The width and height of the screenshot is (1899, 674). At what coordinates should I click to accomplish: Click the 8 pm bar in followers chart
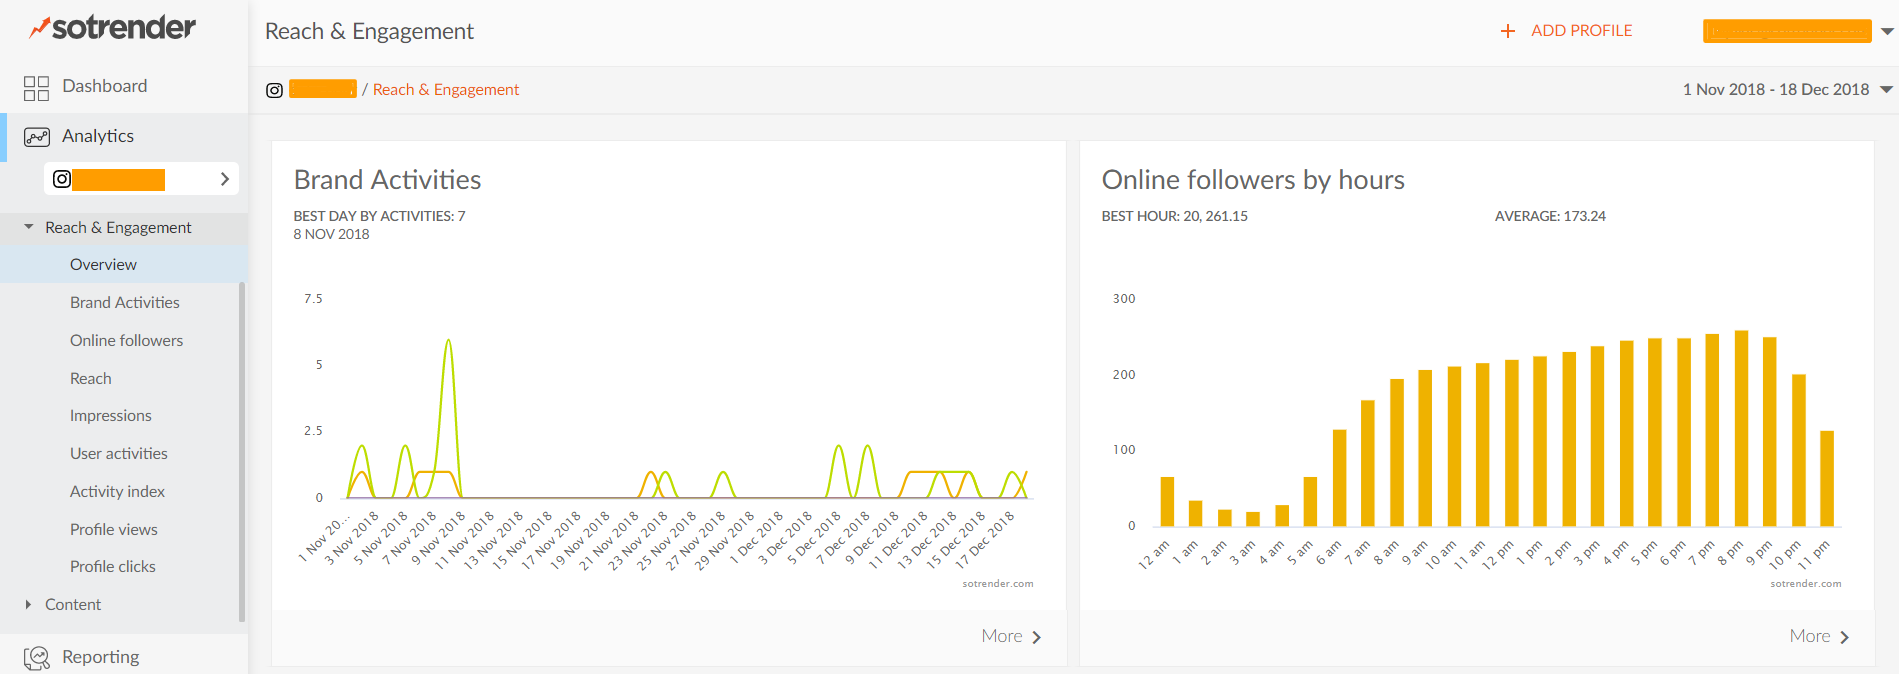point(1741,428)
